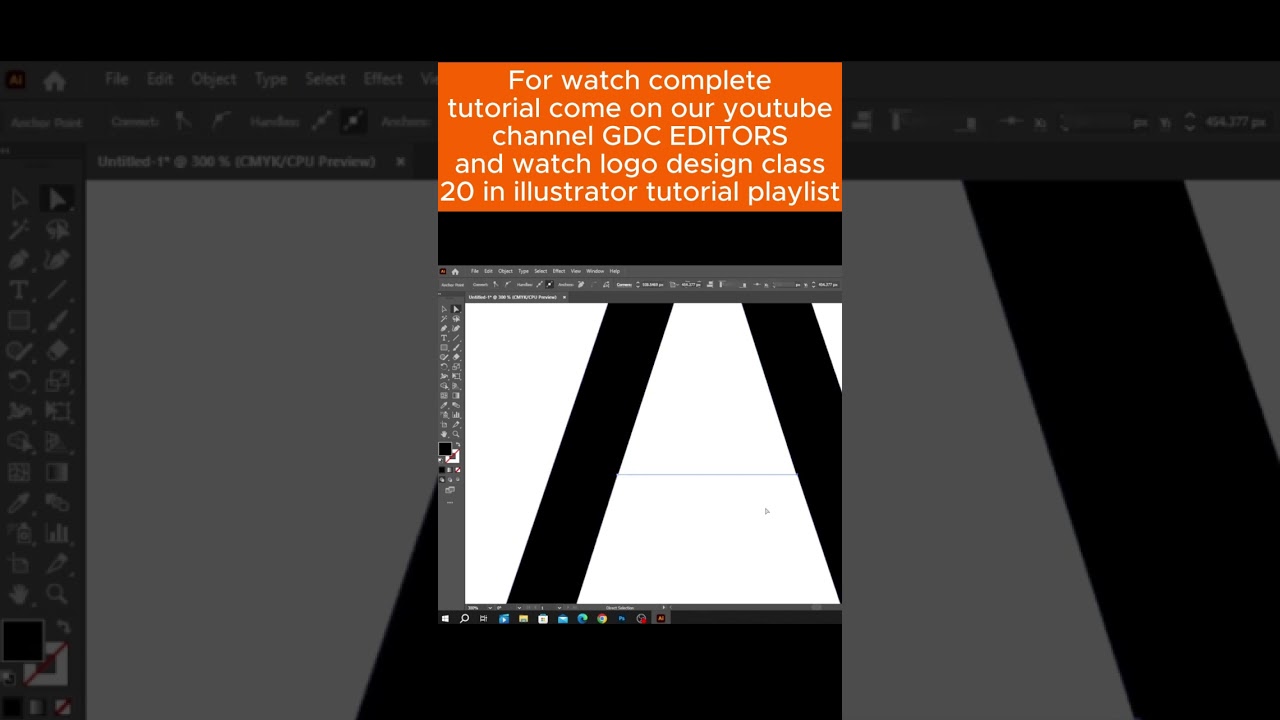The image size is (1280, 720).
Task: Select the Column Graph tool
Action: pos(456,415)
